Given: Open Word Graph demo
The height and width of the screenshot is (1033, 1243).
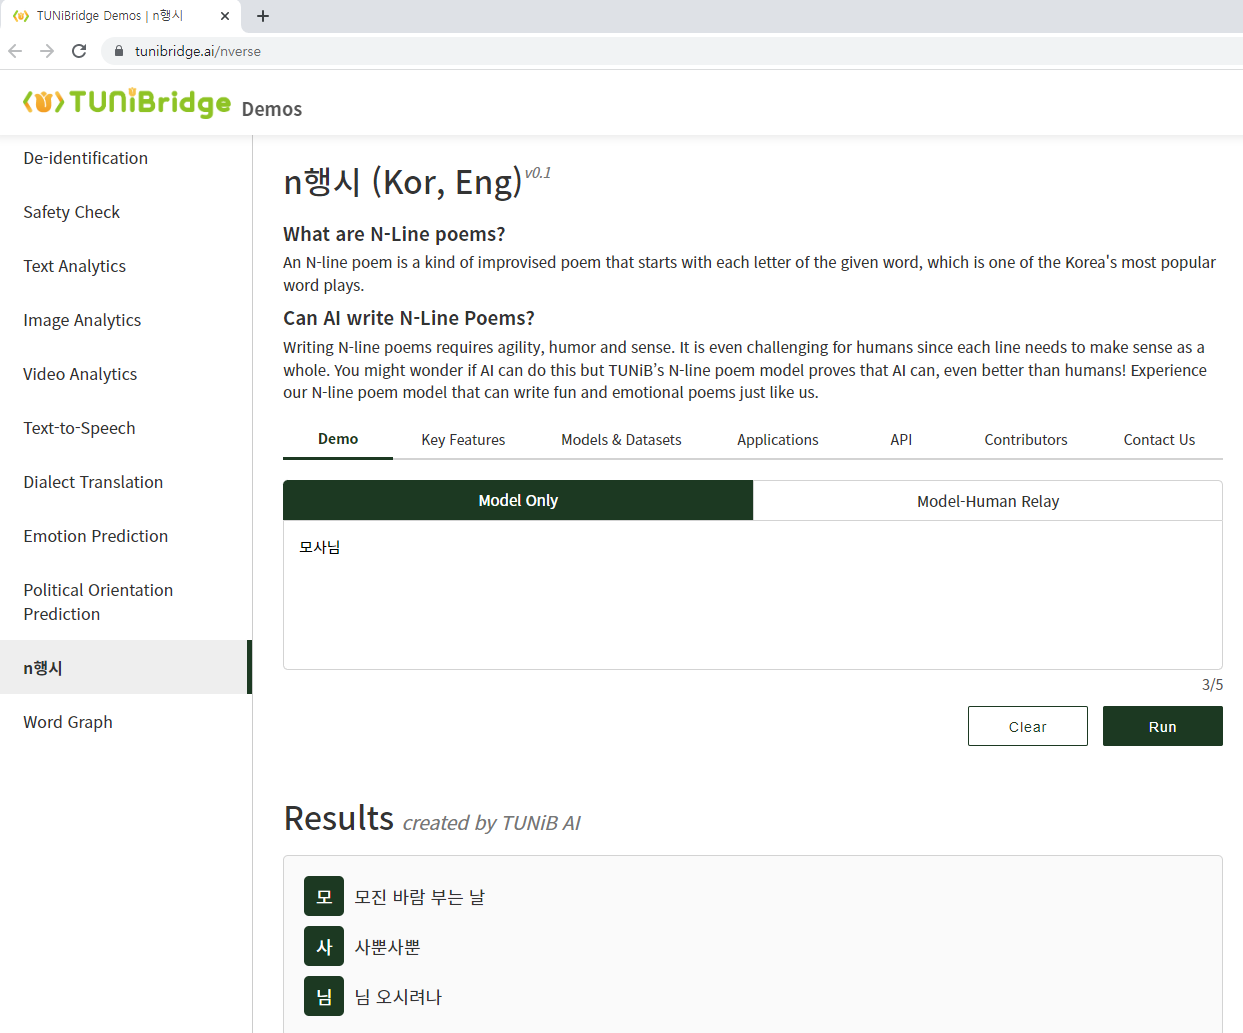Looking at the screenshot, I should click(68, 722).
